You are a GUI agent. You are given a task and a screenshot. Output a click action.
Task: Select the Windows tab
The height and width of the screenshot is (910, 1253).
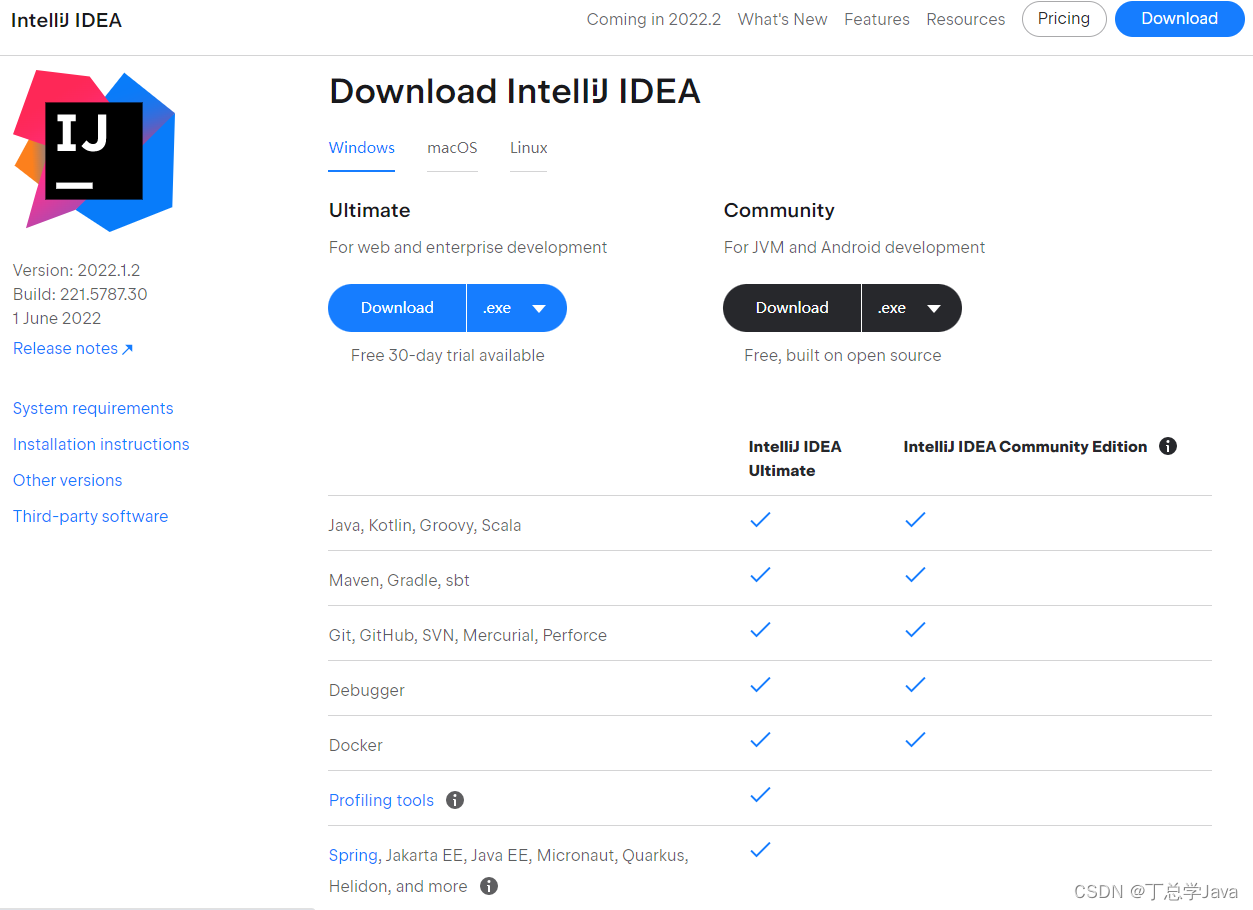click(362, 148)
